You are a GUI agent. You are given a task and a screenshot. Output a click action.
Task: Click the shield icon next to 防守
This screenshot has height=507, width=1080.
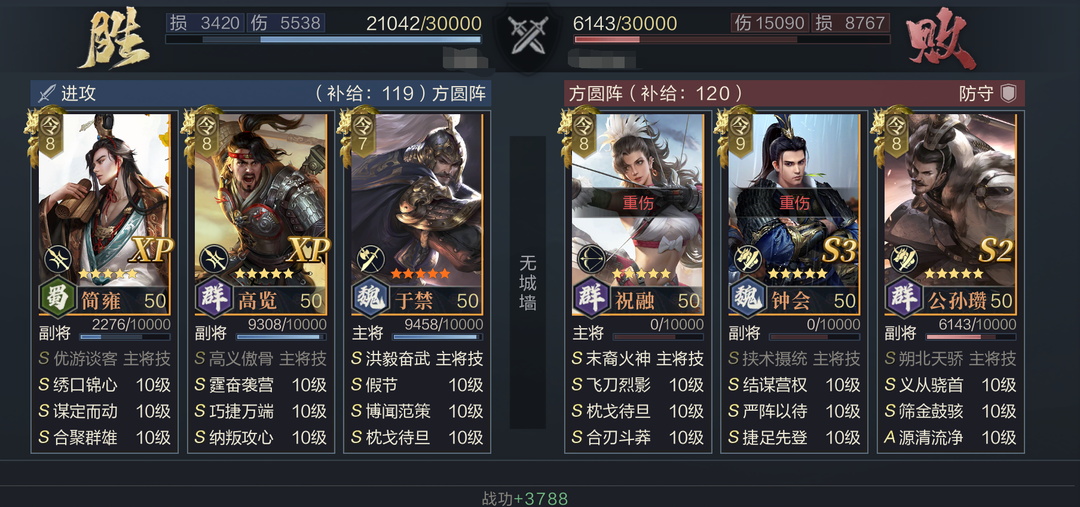pos(1008,94)
